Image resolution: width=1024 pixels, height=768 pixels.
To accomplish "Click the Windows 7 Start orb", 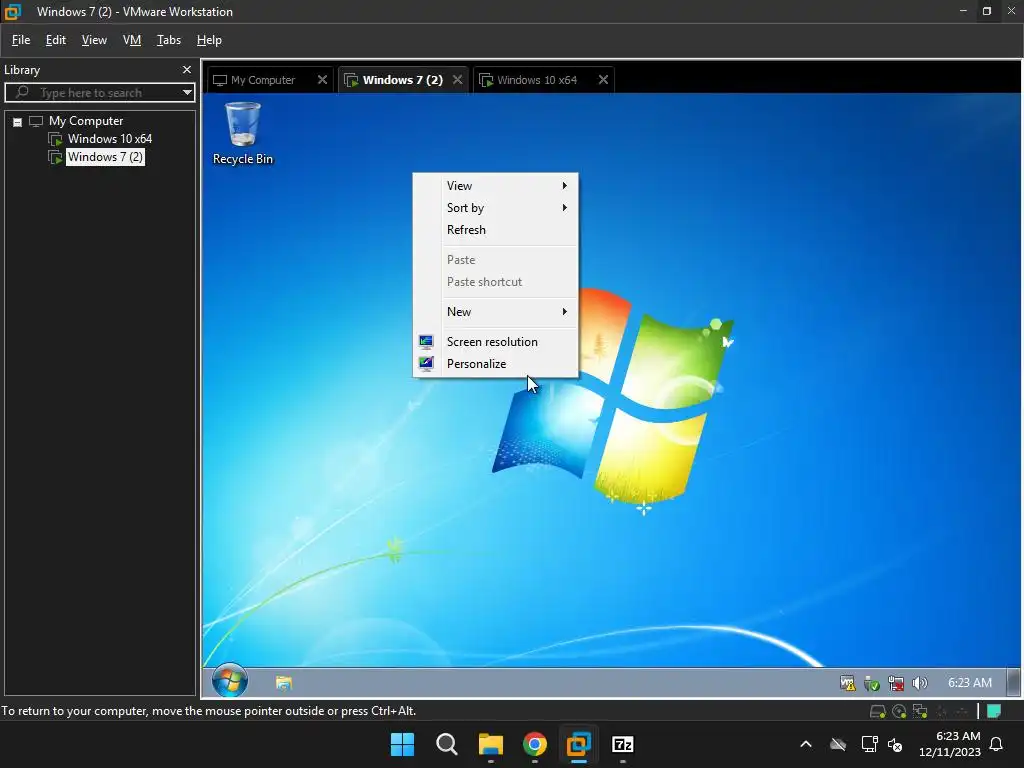I will click(230, 681).
